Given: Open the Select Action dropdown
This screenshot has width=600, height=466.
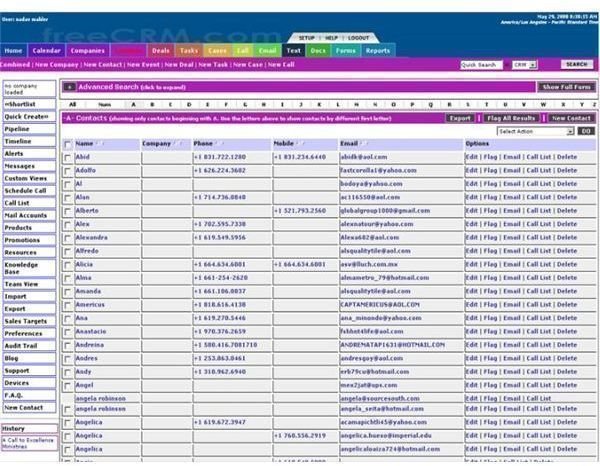Looking at the screenshot, I should (535, 131).
